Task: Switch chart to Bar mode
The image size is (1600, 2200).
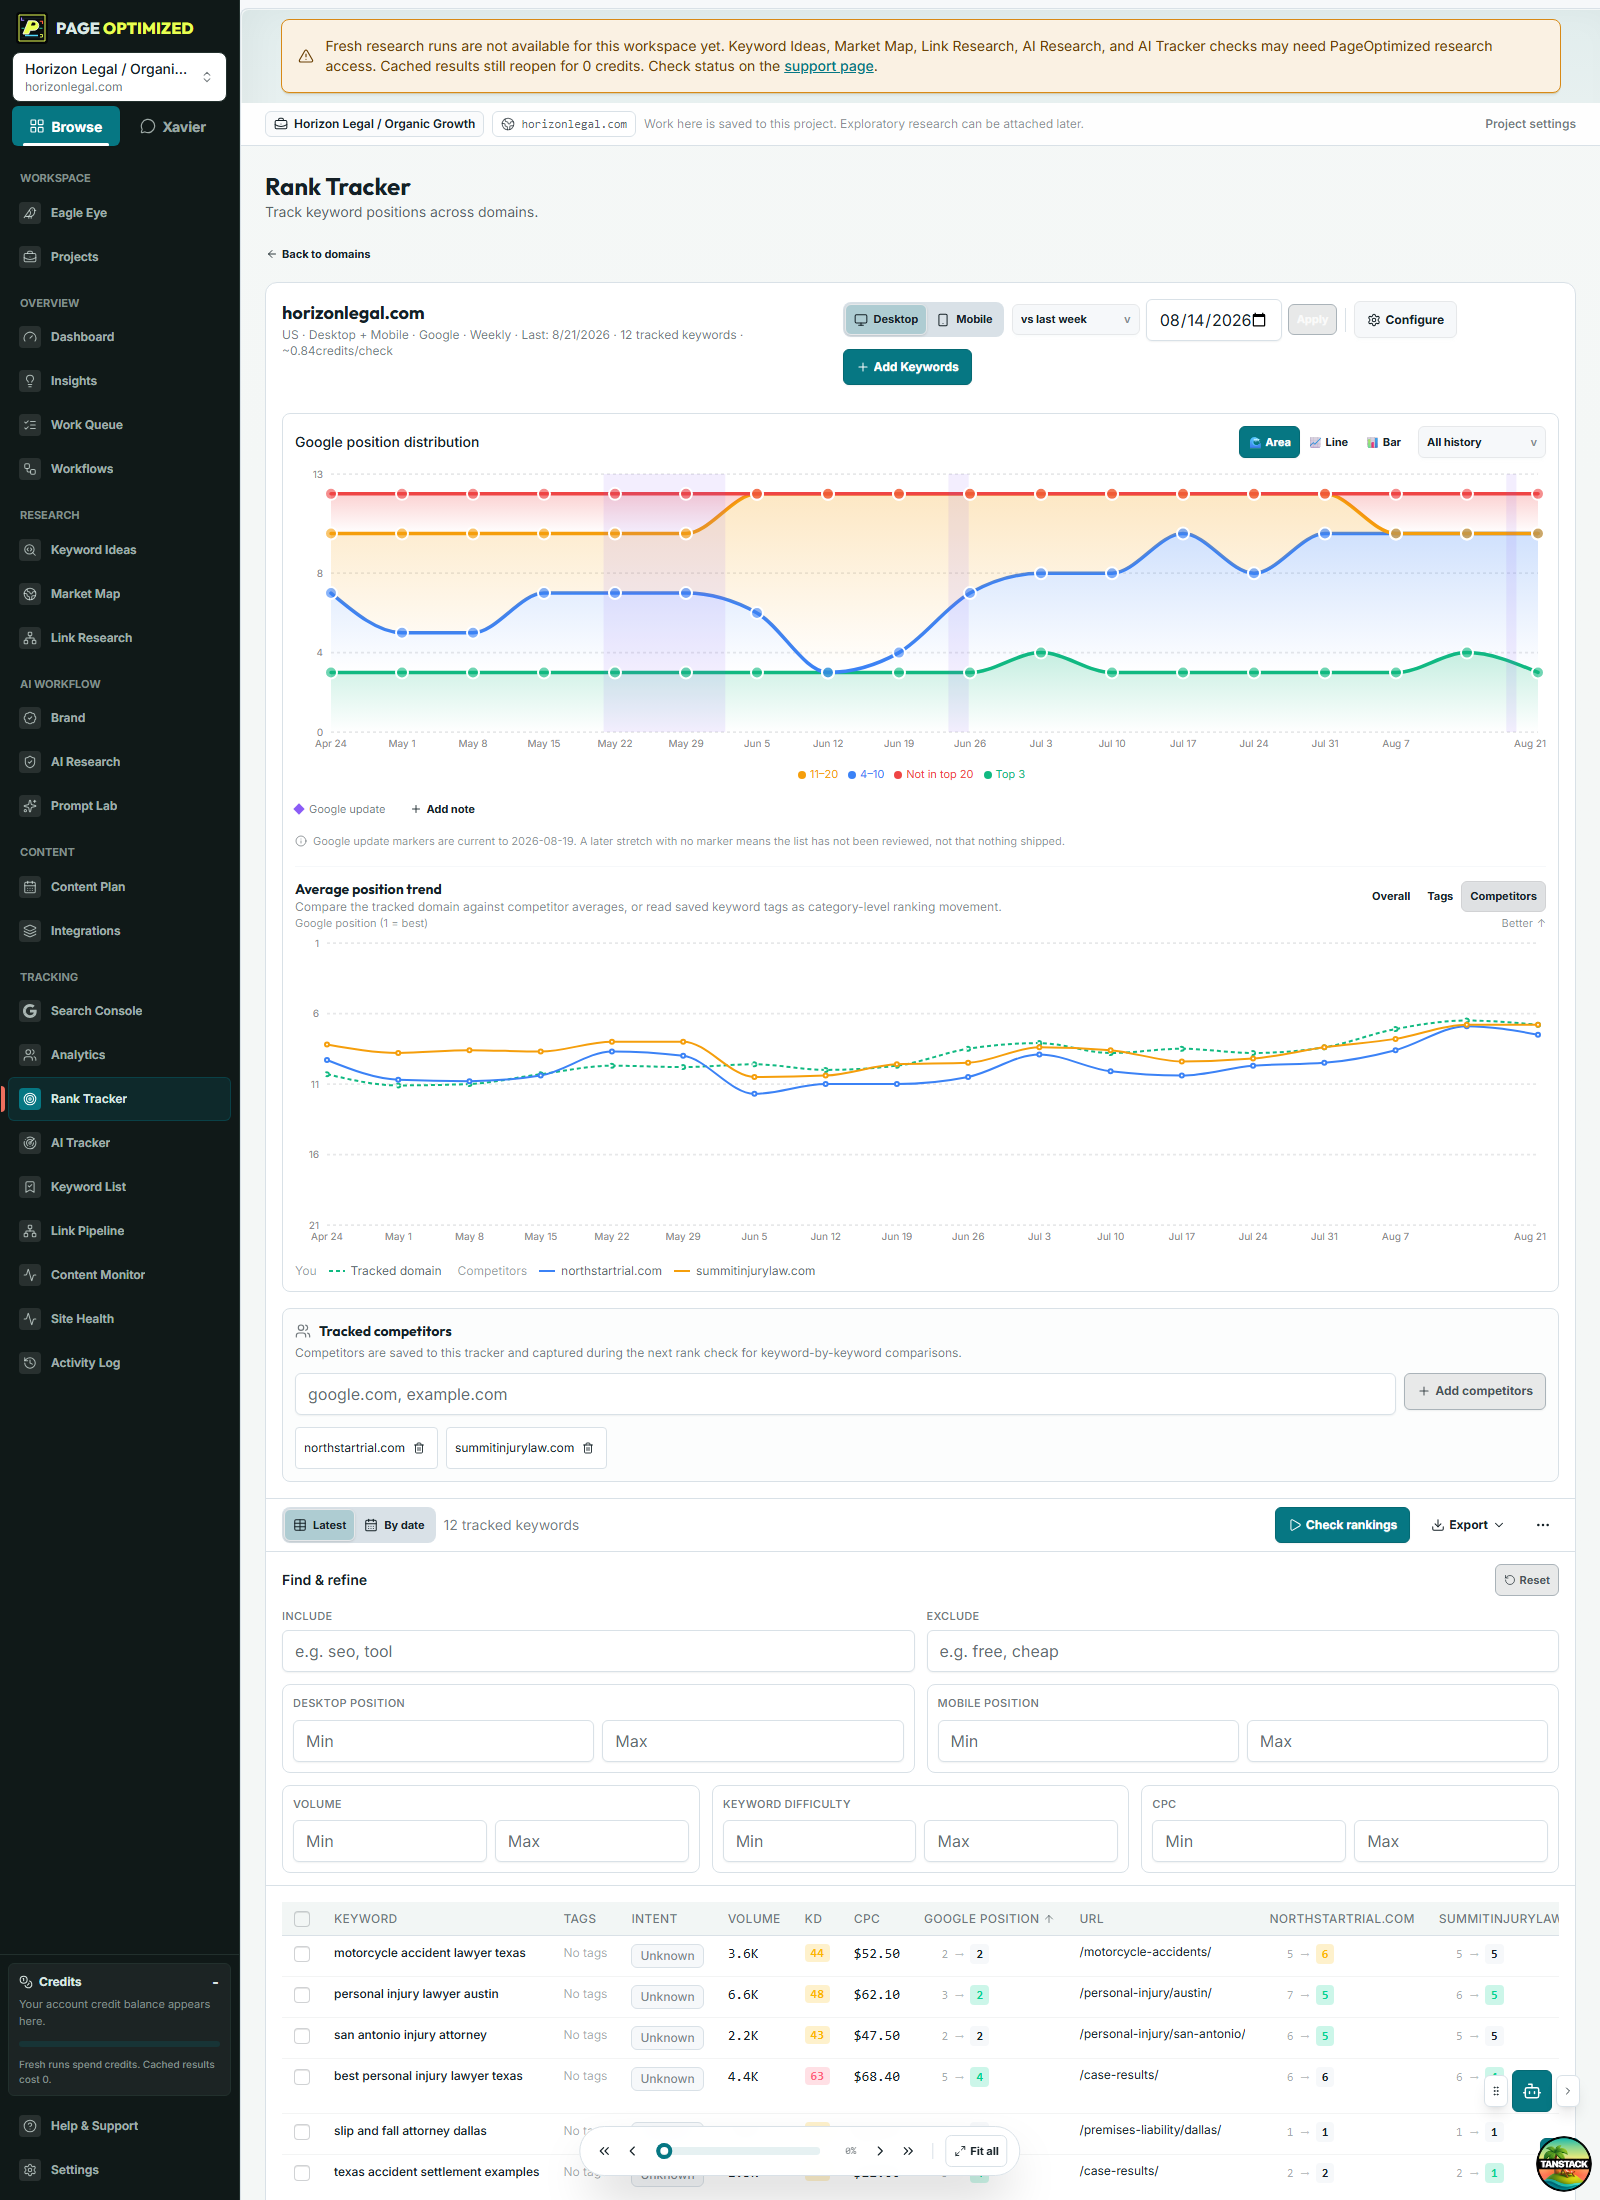Action: (x=1384, y=442)
